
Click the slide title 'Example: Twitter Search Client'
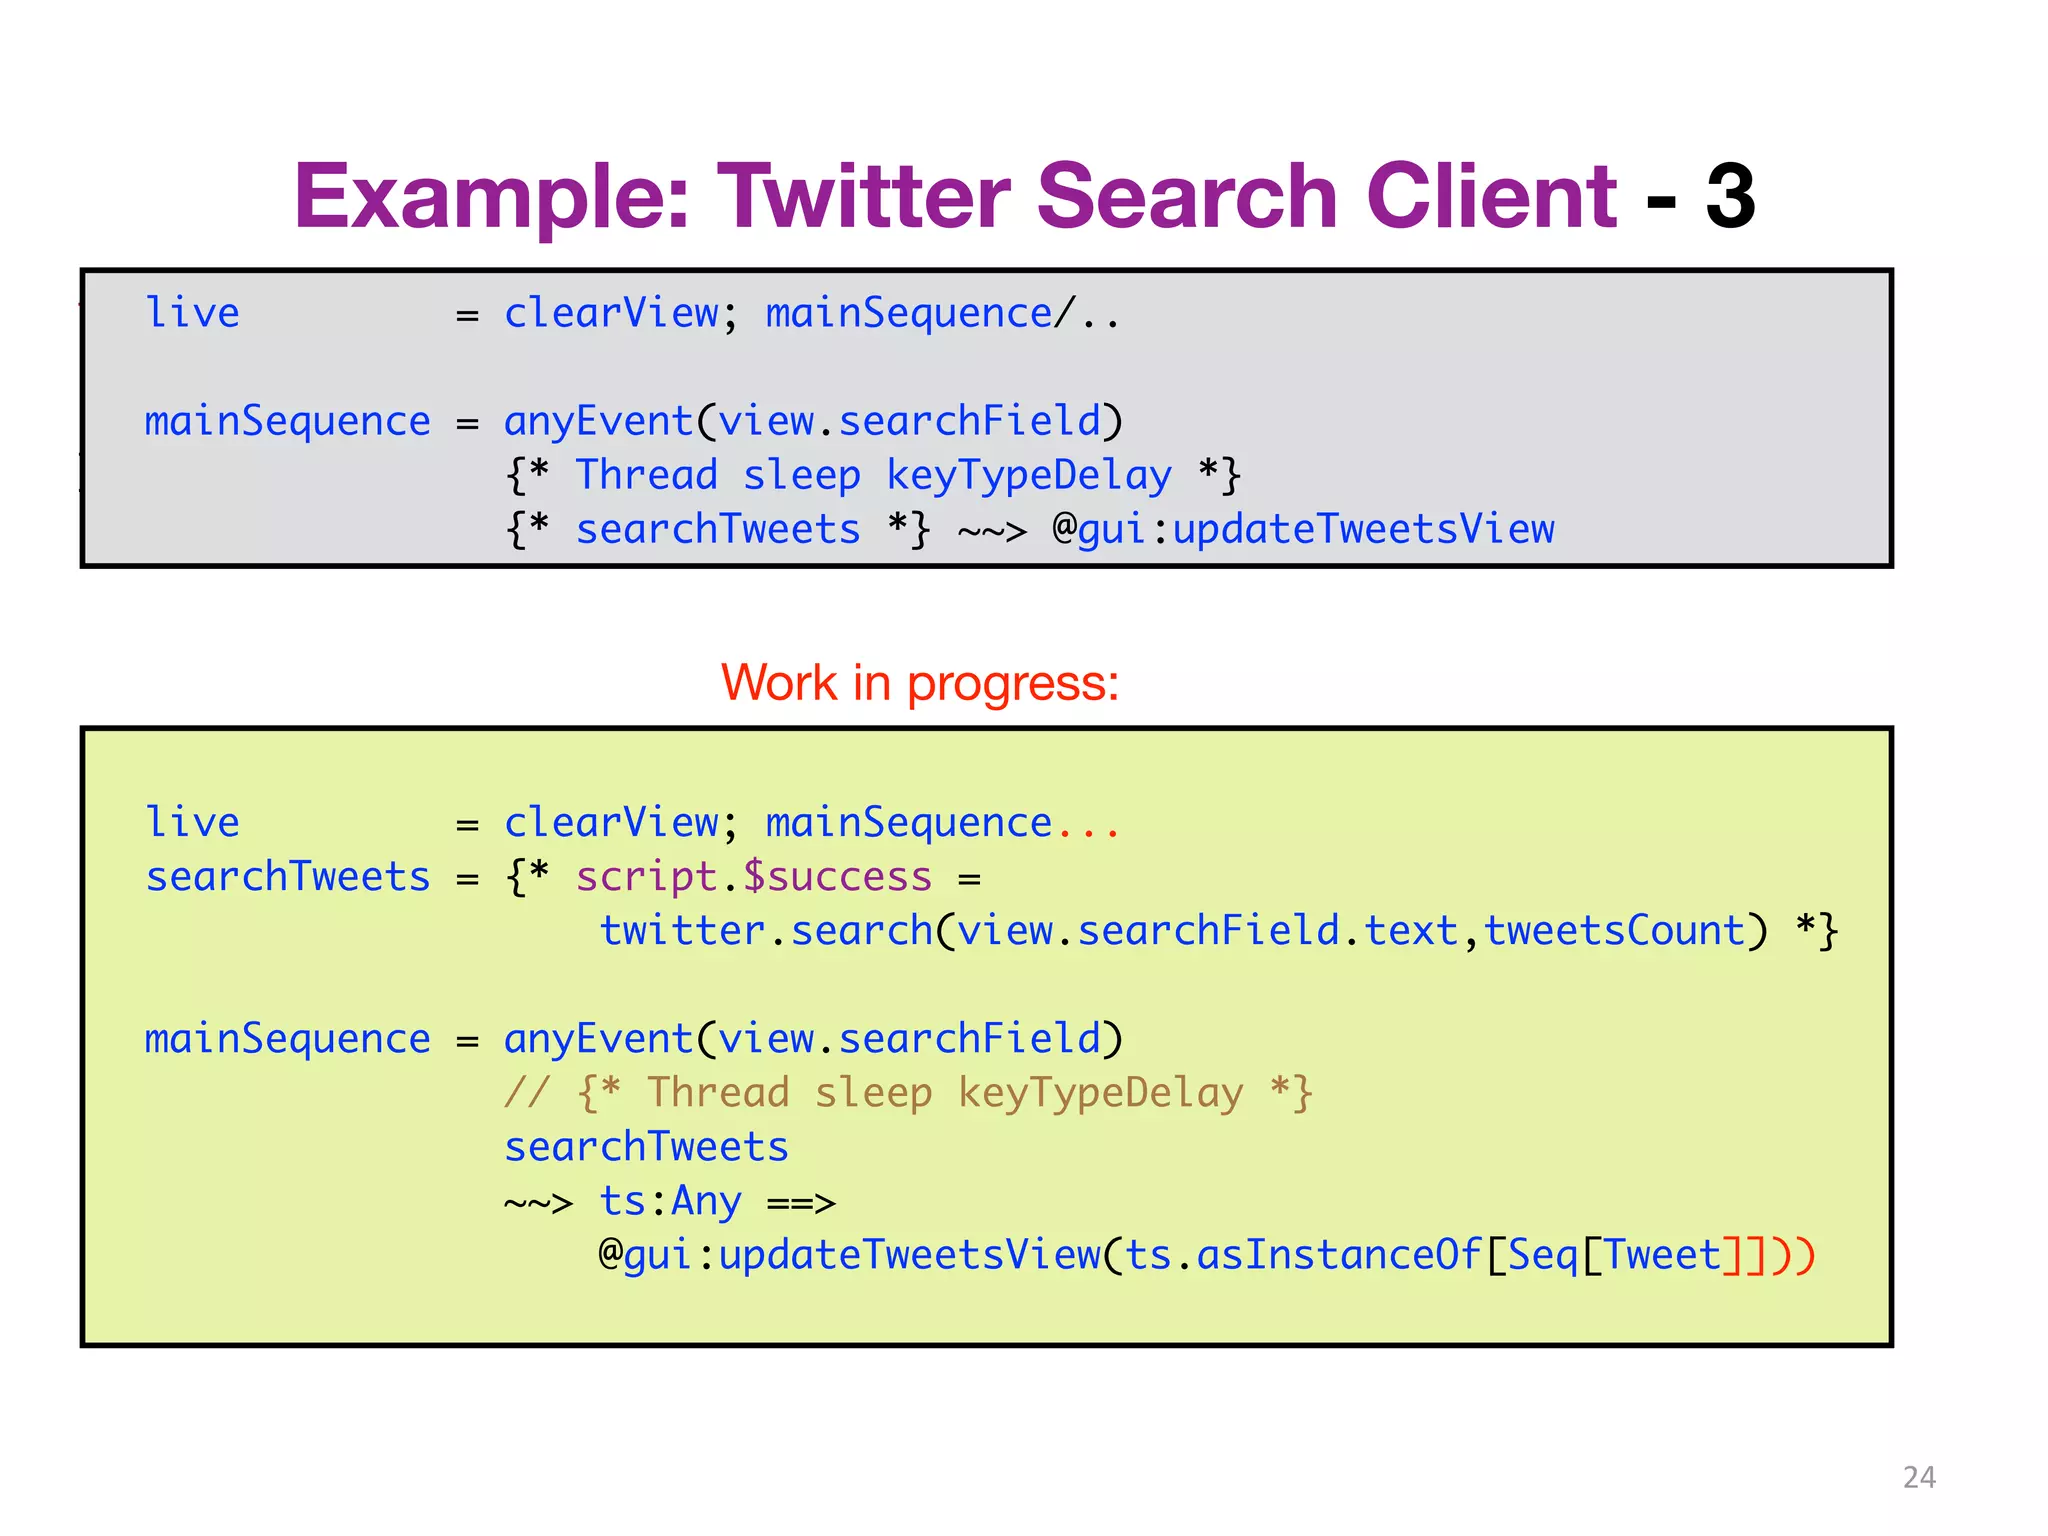click(955, 196)
